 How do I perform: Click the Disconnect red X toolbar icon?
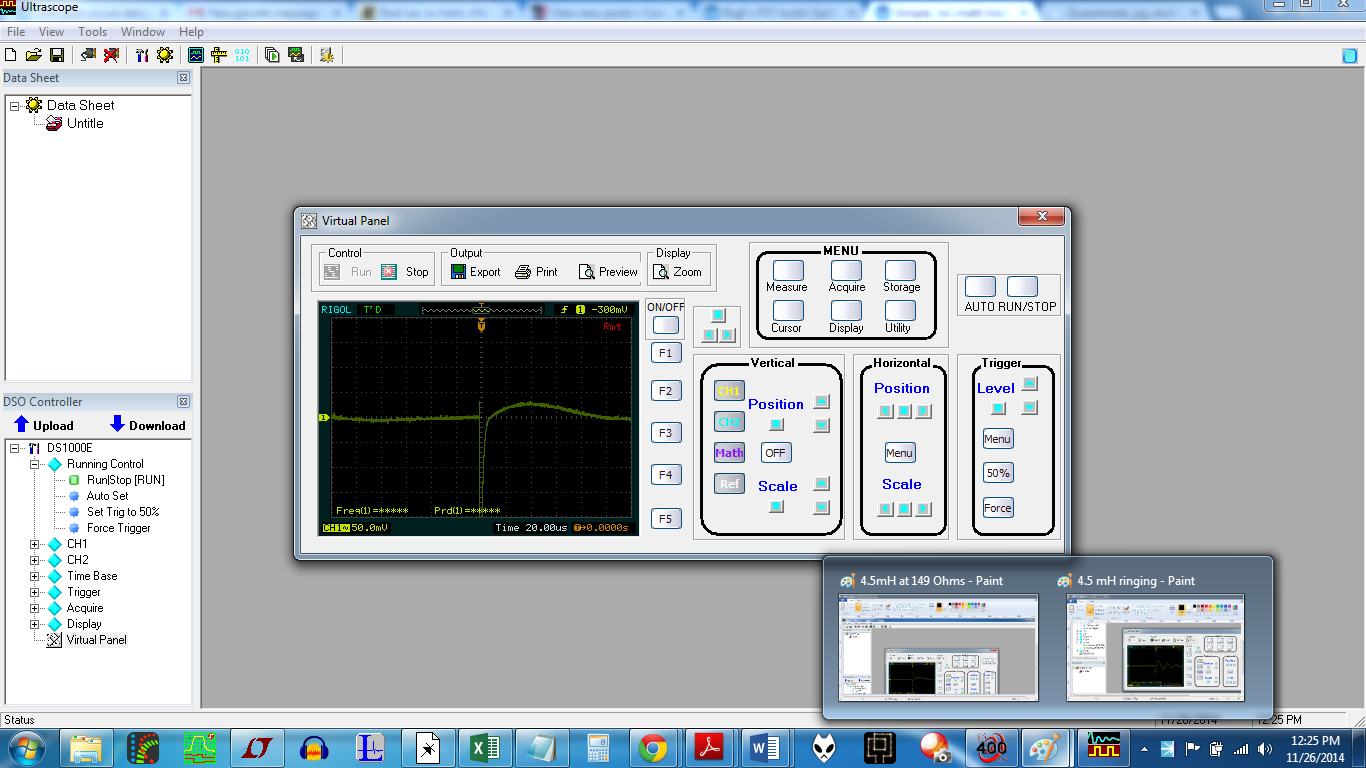[111, 55]
